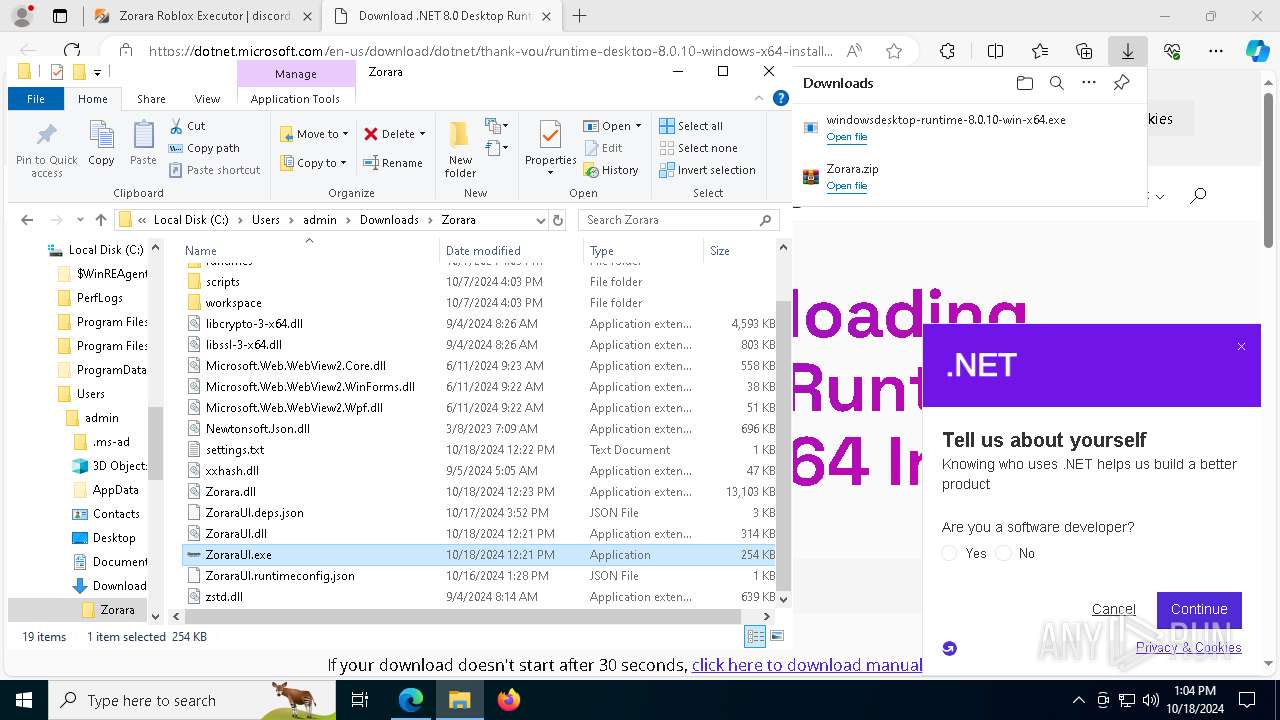Click Cancel in the .NET survey
The height and width of the screenshot is (720, 1280).
point(1113,609)
